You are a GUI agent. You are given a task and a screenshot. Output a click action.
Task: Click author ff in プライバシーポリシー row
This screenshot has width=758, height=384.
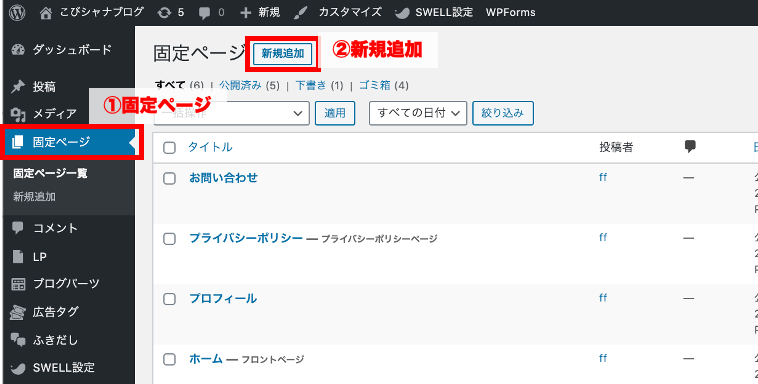(x=603, y=237)
